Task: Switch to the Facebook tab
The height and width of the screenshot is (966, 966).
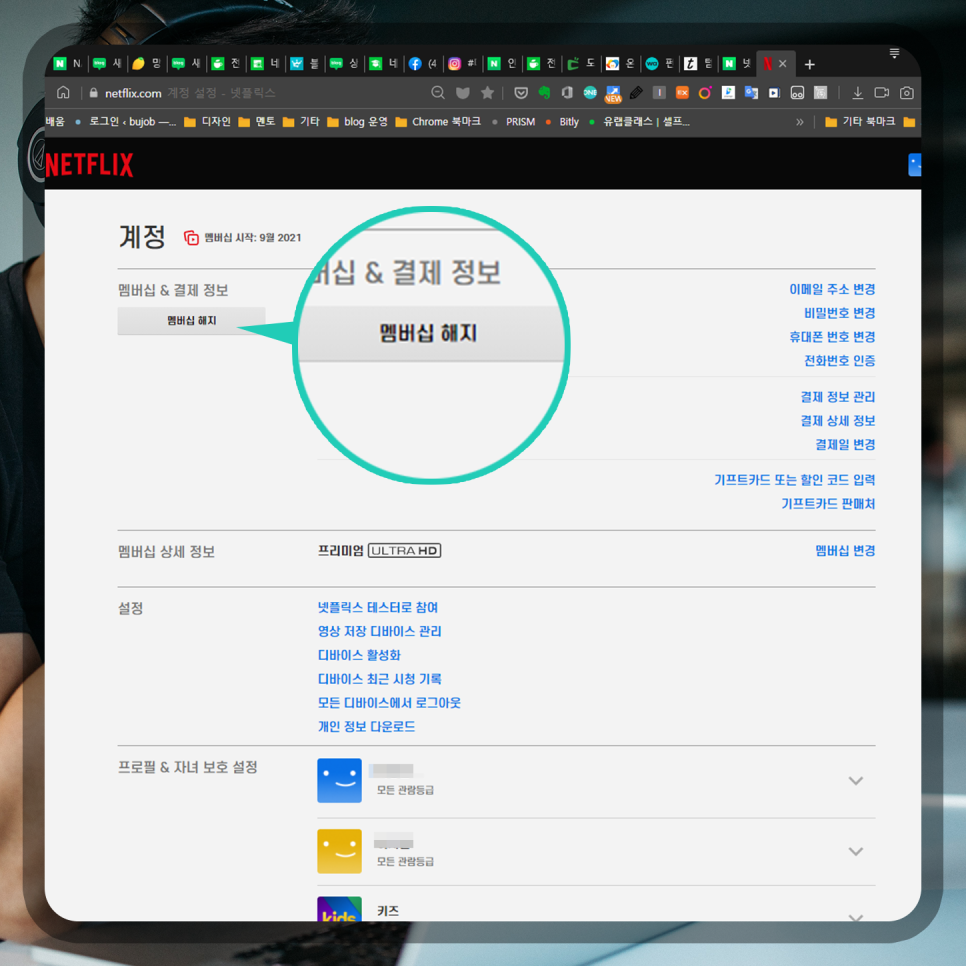Action: [424, 63]
